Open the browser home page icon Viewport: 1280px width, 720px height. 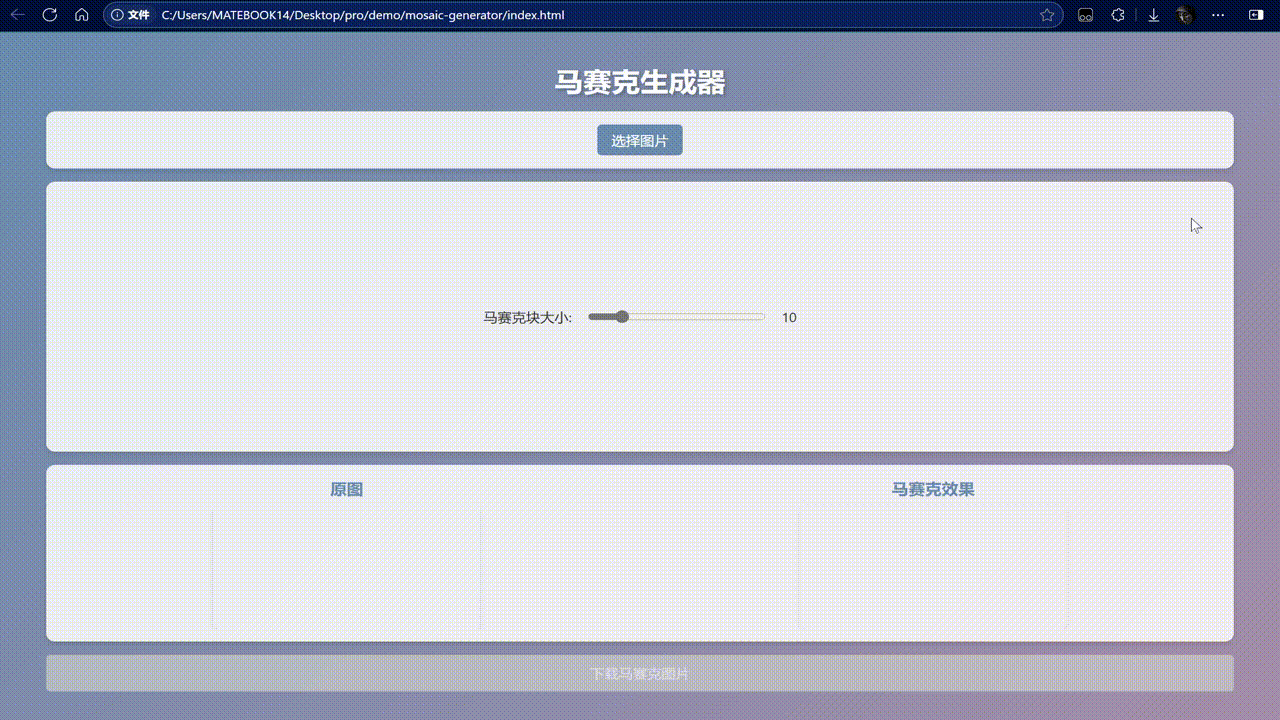coord(81,15)
